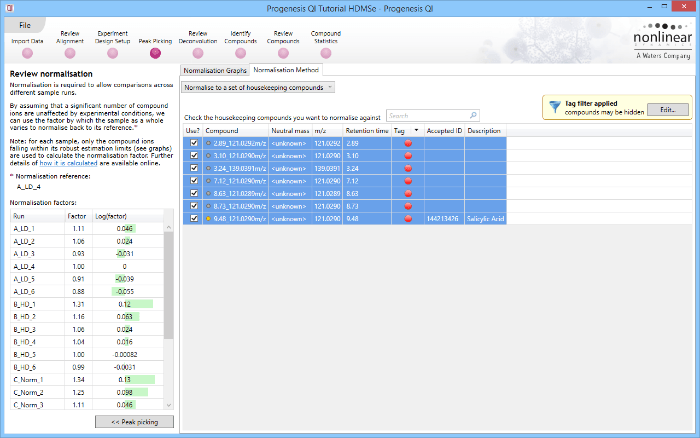
Task: Click the Salicylic Acid description cell
Action: pyautogui.click(x=485, y=219)
